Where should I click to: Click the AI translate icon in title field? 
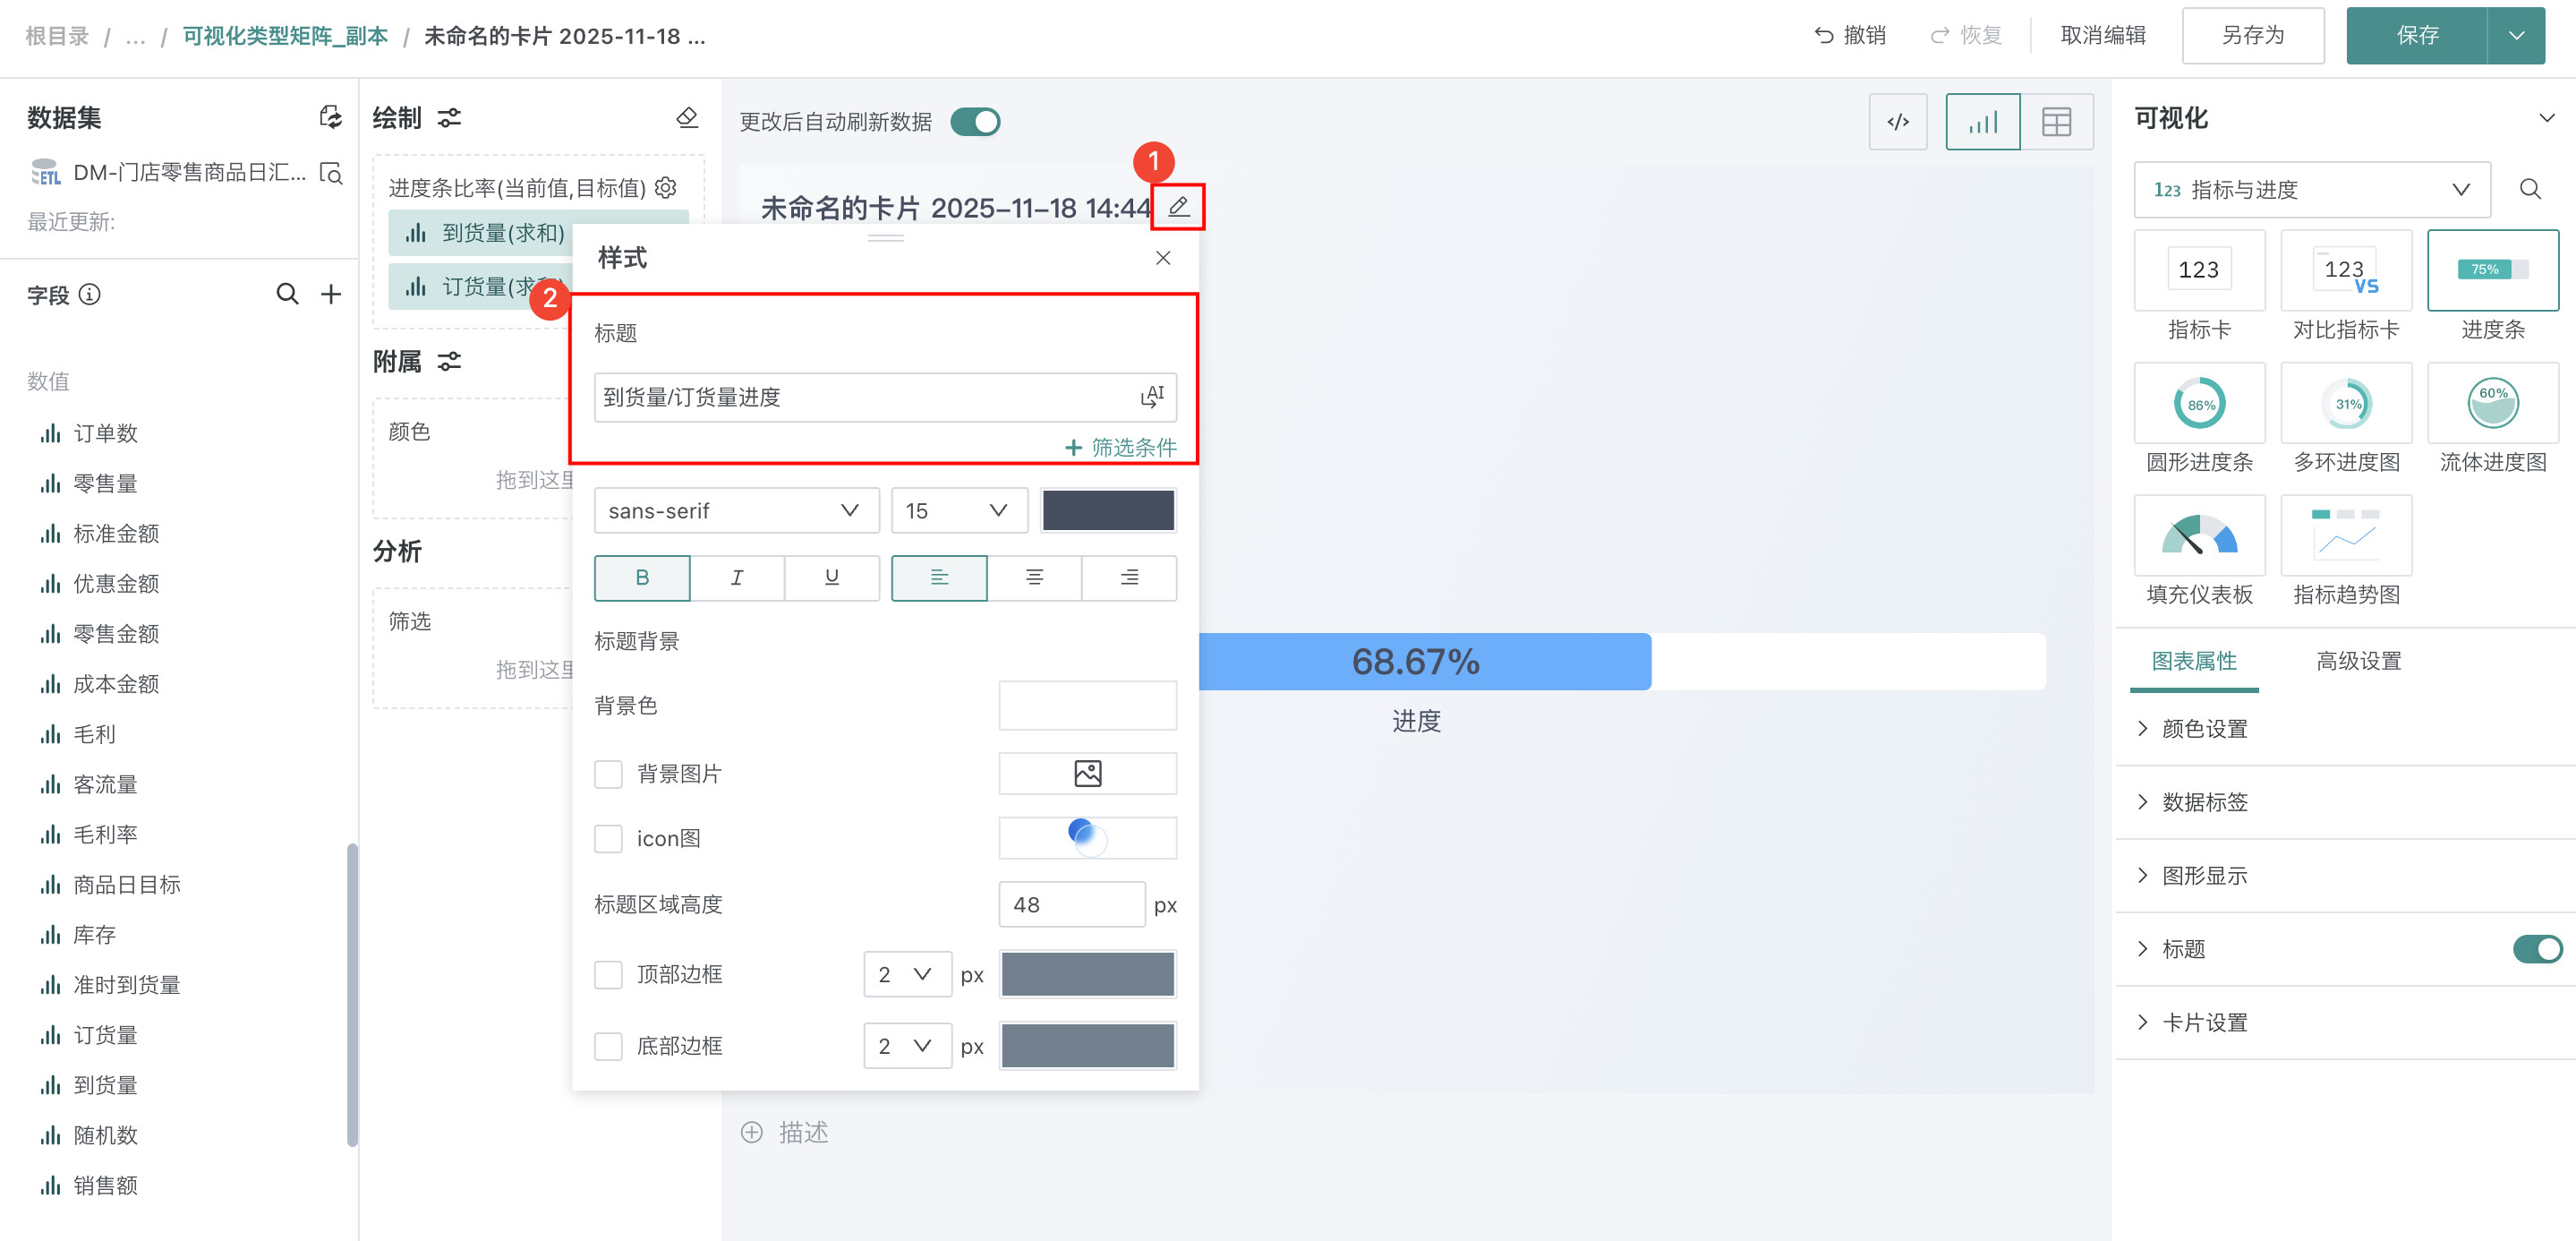1152,397
